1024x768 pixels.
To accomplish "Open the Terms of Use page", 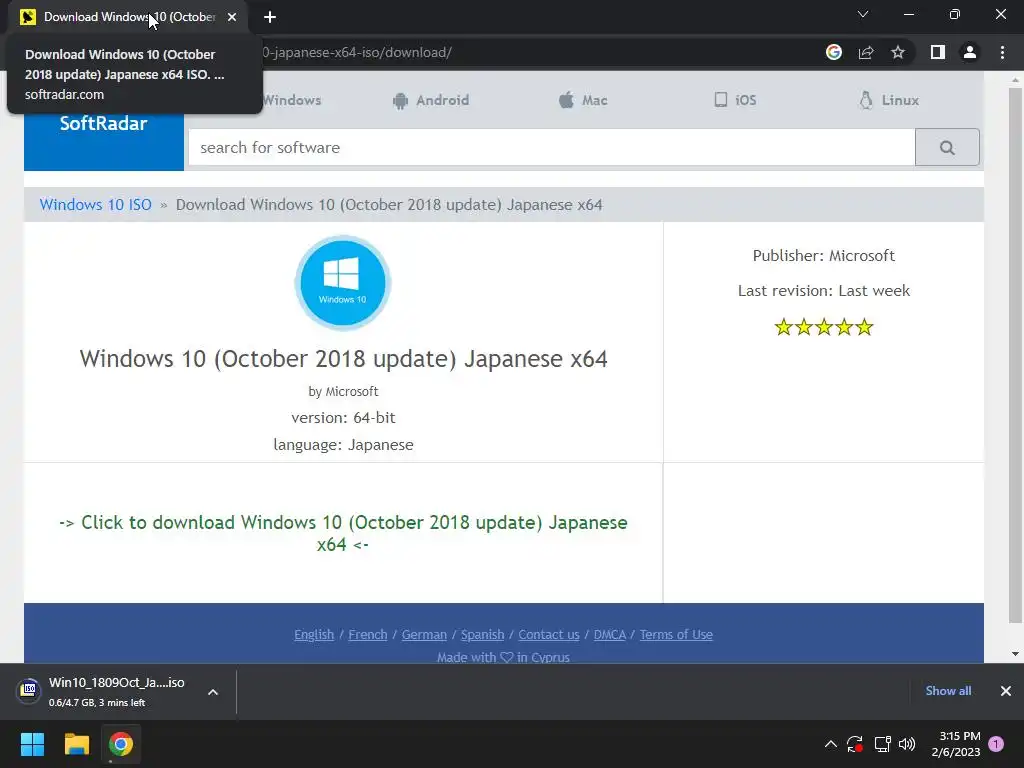I will tap(676, 634).
